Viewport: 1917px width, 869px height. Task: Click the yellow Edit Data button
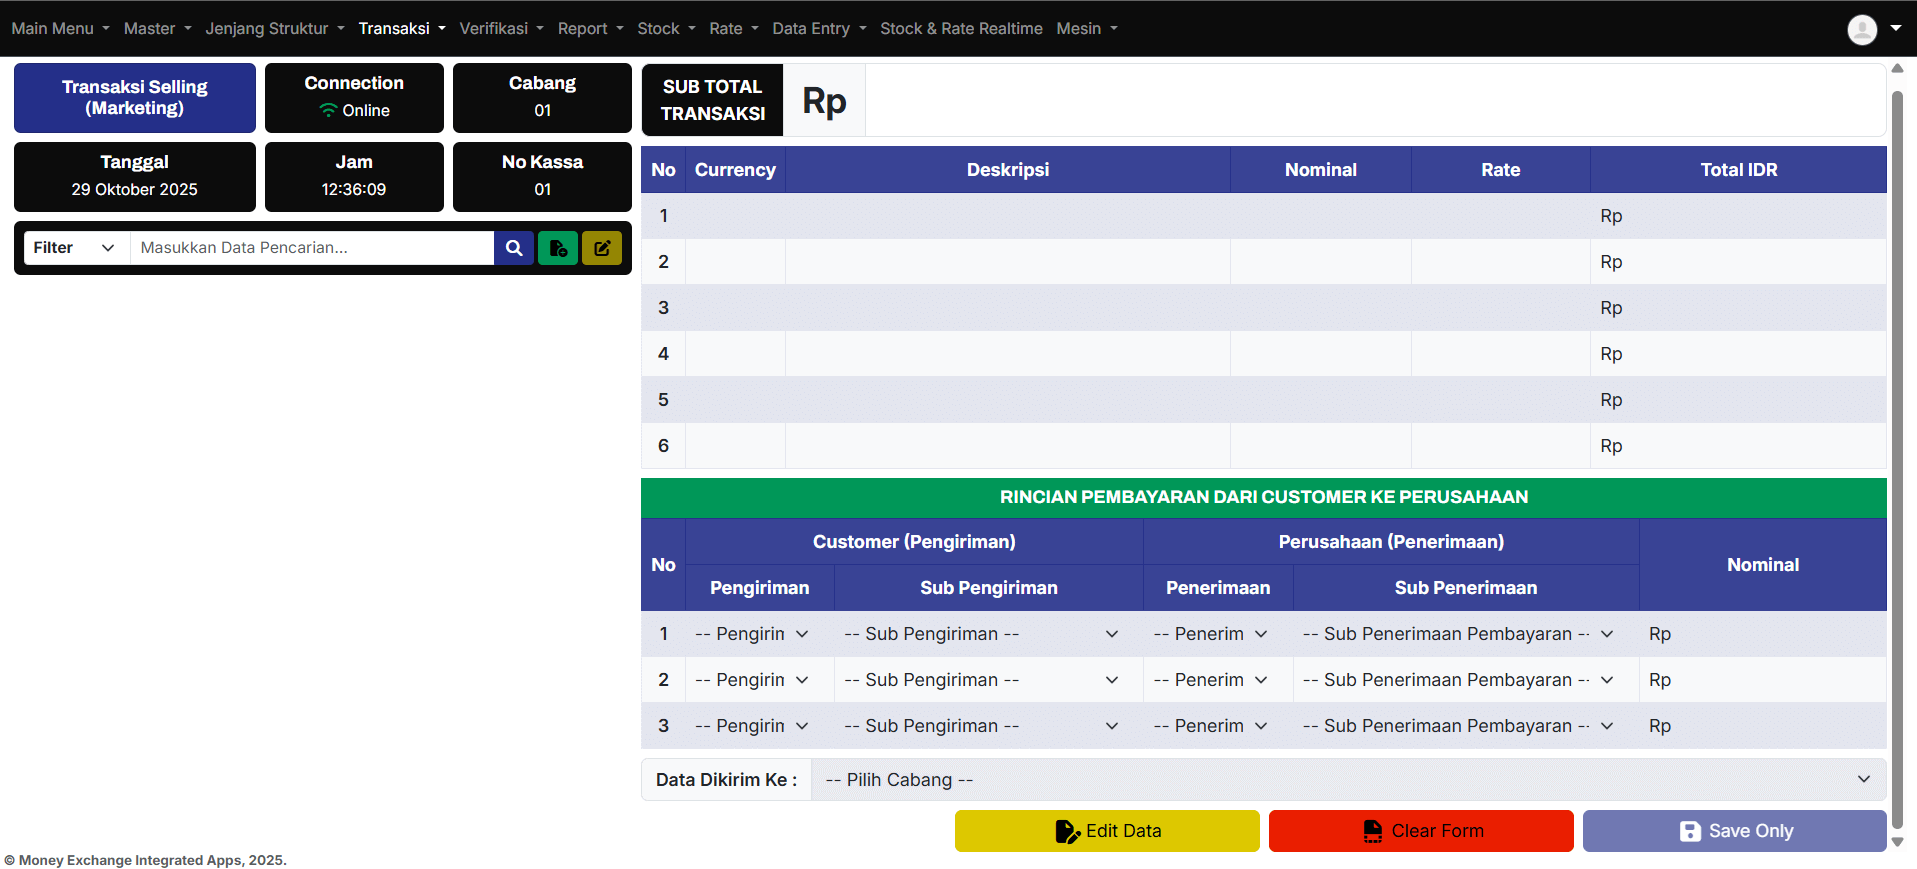click(x=1107, y=831)
